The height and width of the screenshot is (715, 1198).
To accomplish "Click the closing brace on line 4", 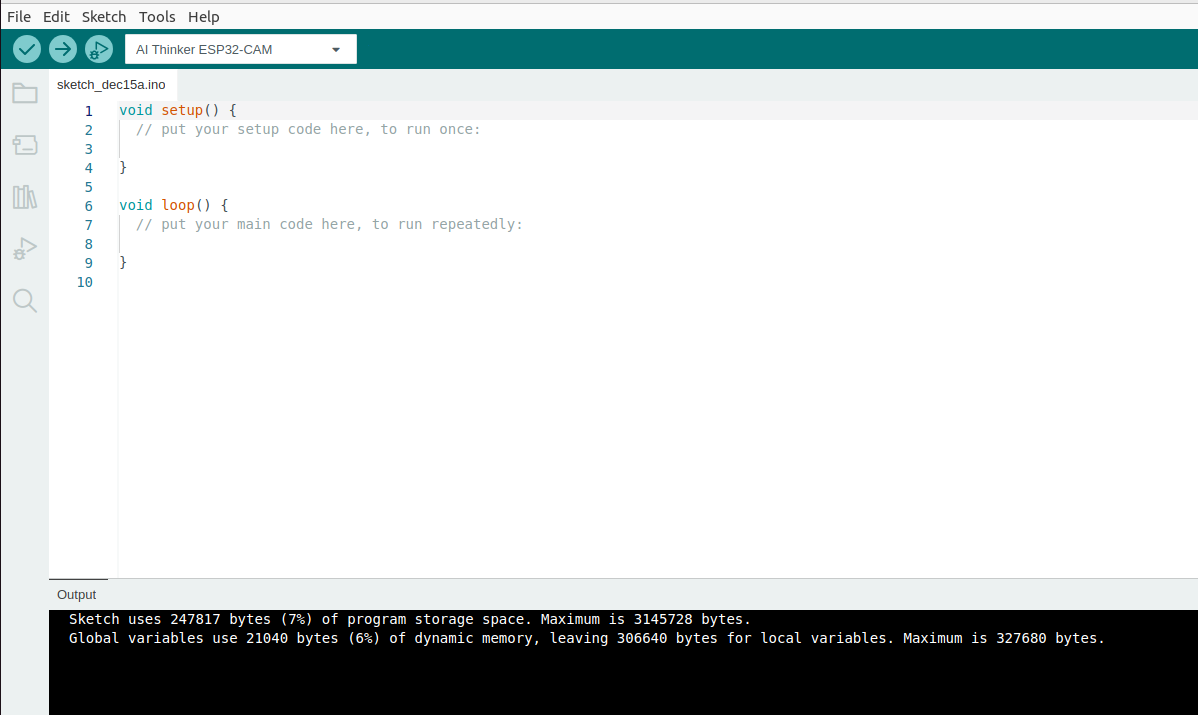I will click(x=123, y=167).
